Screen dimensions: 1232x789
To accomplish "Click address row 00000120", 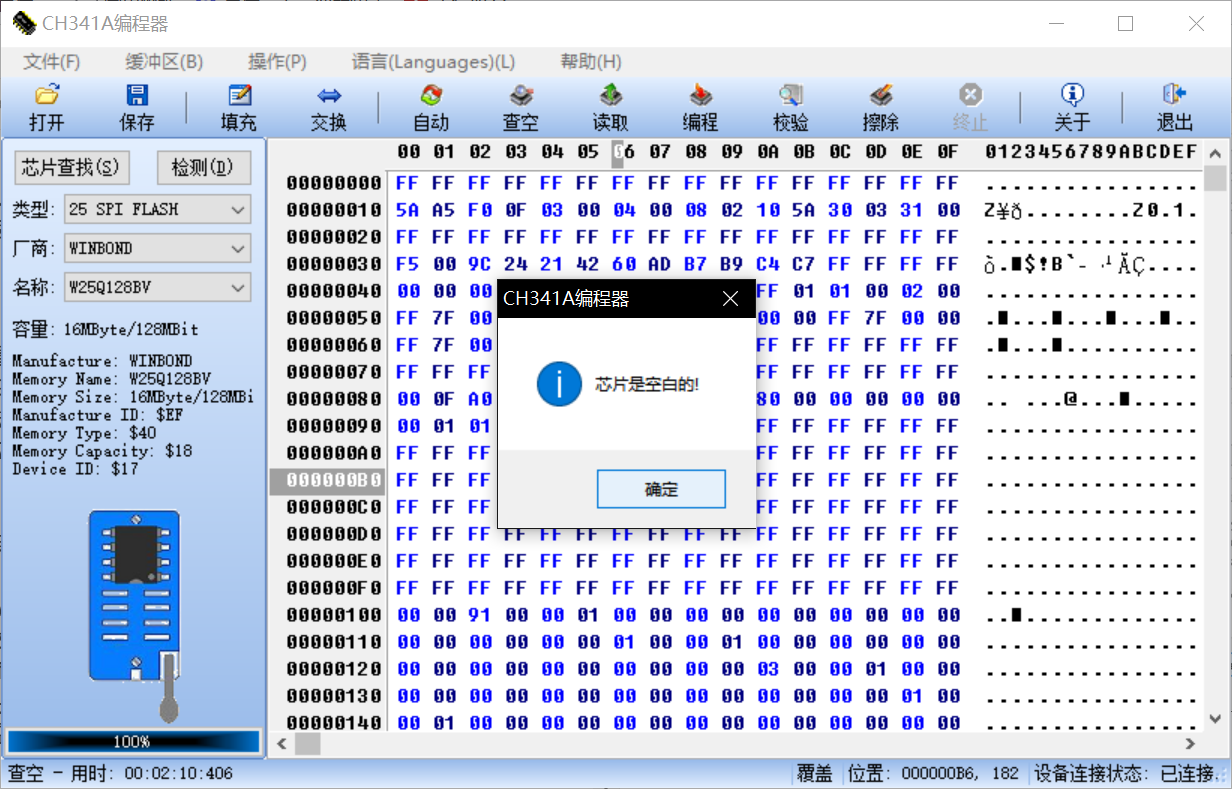I will (x=334, y=669).
